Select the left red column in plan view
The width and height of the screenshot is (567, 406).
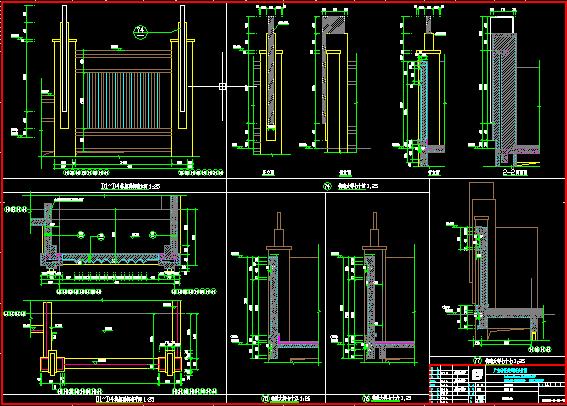52,364
